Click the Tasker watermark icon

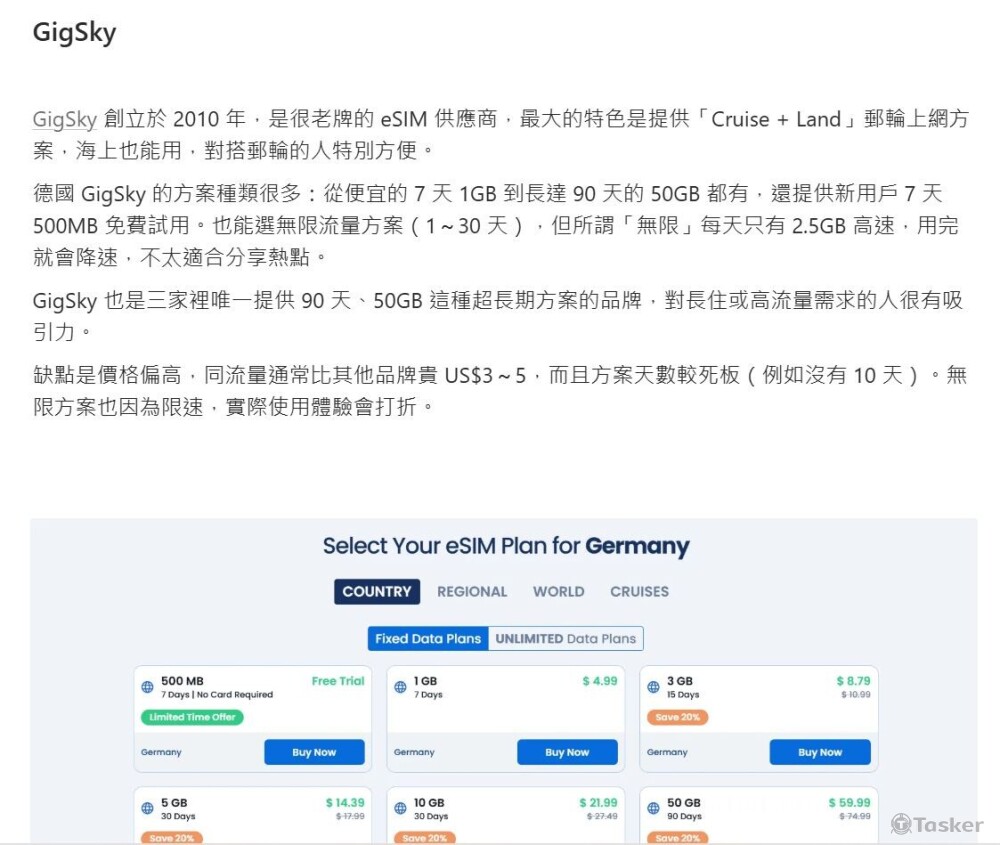(903, 824)
